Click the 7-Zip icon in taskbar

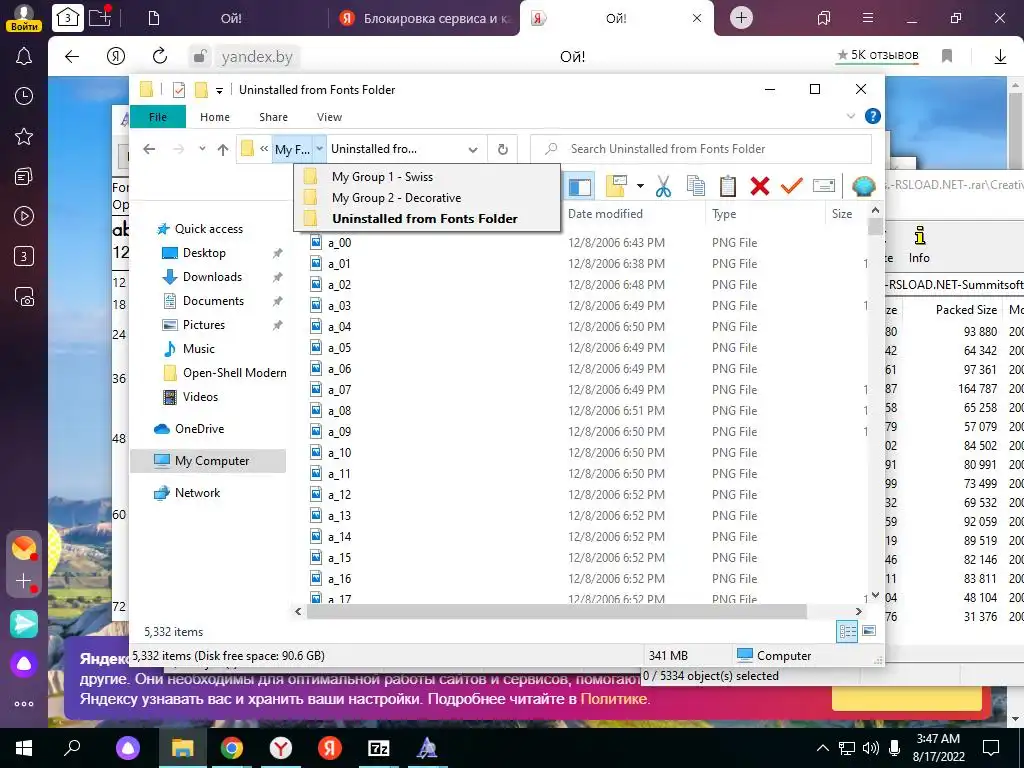[379, 748]
